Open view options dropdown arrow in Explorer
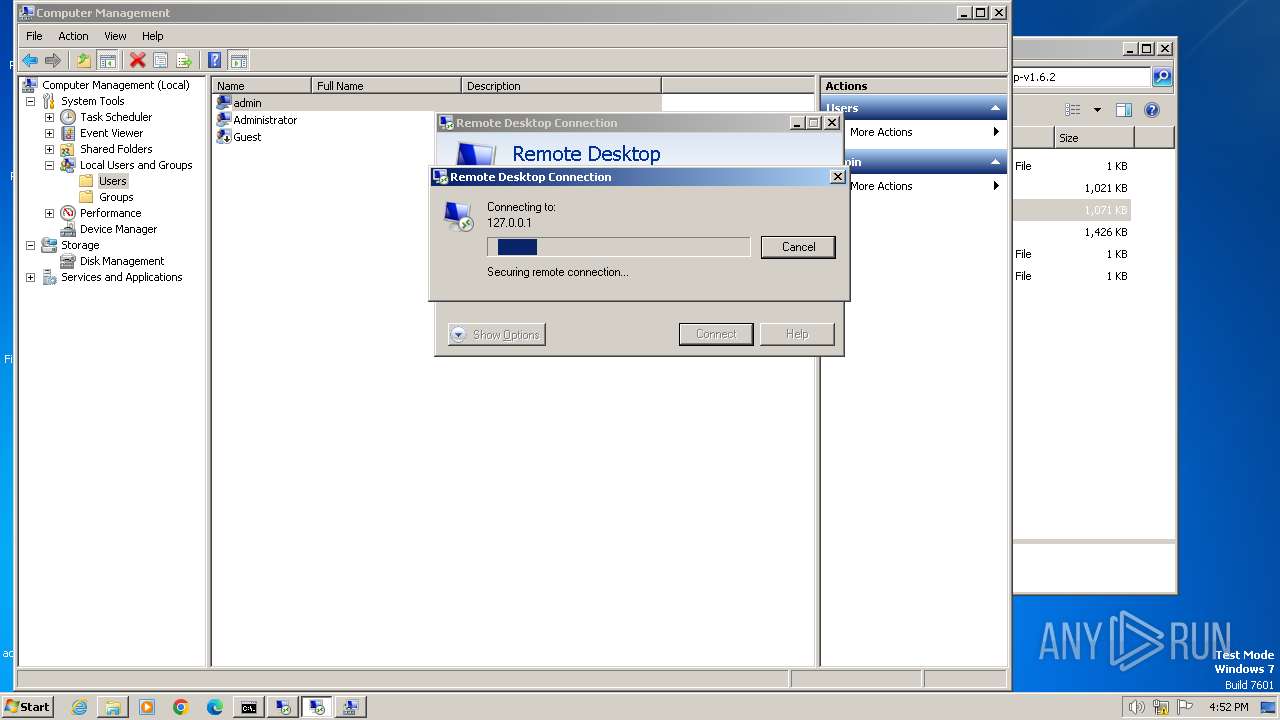Screen dimensions: 1280x720 point(1097,110)
